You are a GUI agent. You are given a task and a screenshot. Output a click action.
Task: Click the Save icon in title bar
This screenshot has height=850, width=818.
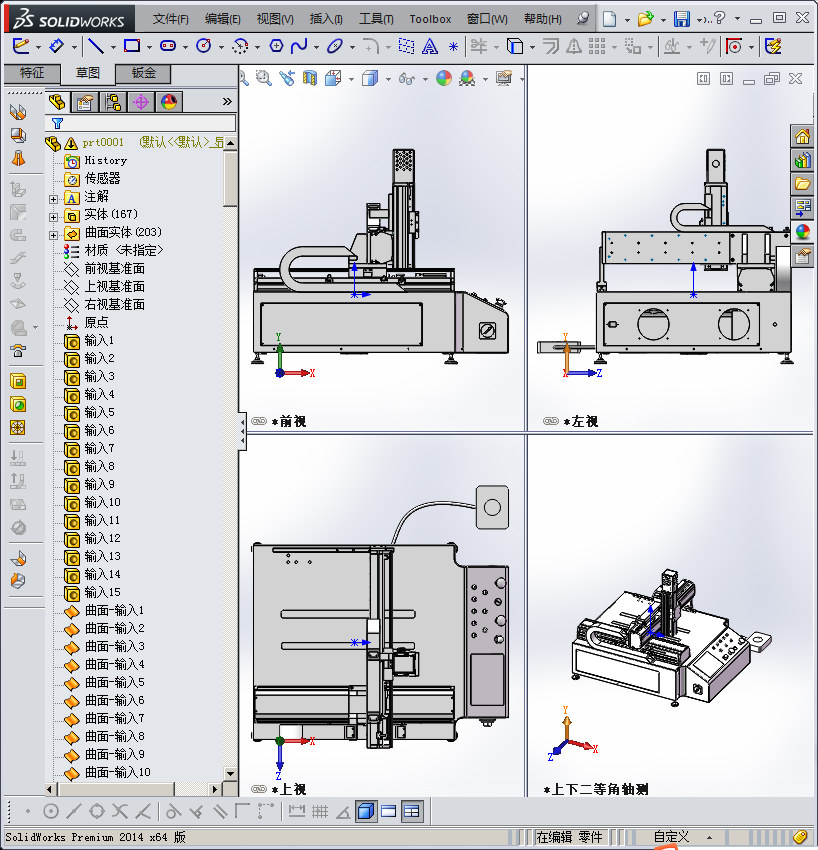(x=681, y=19)
